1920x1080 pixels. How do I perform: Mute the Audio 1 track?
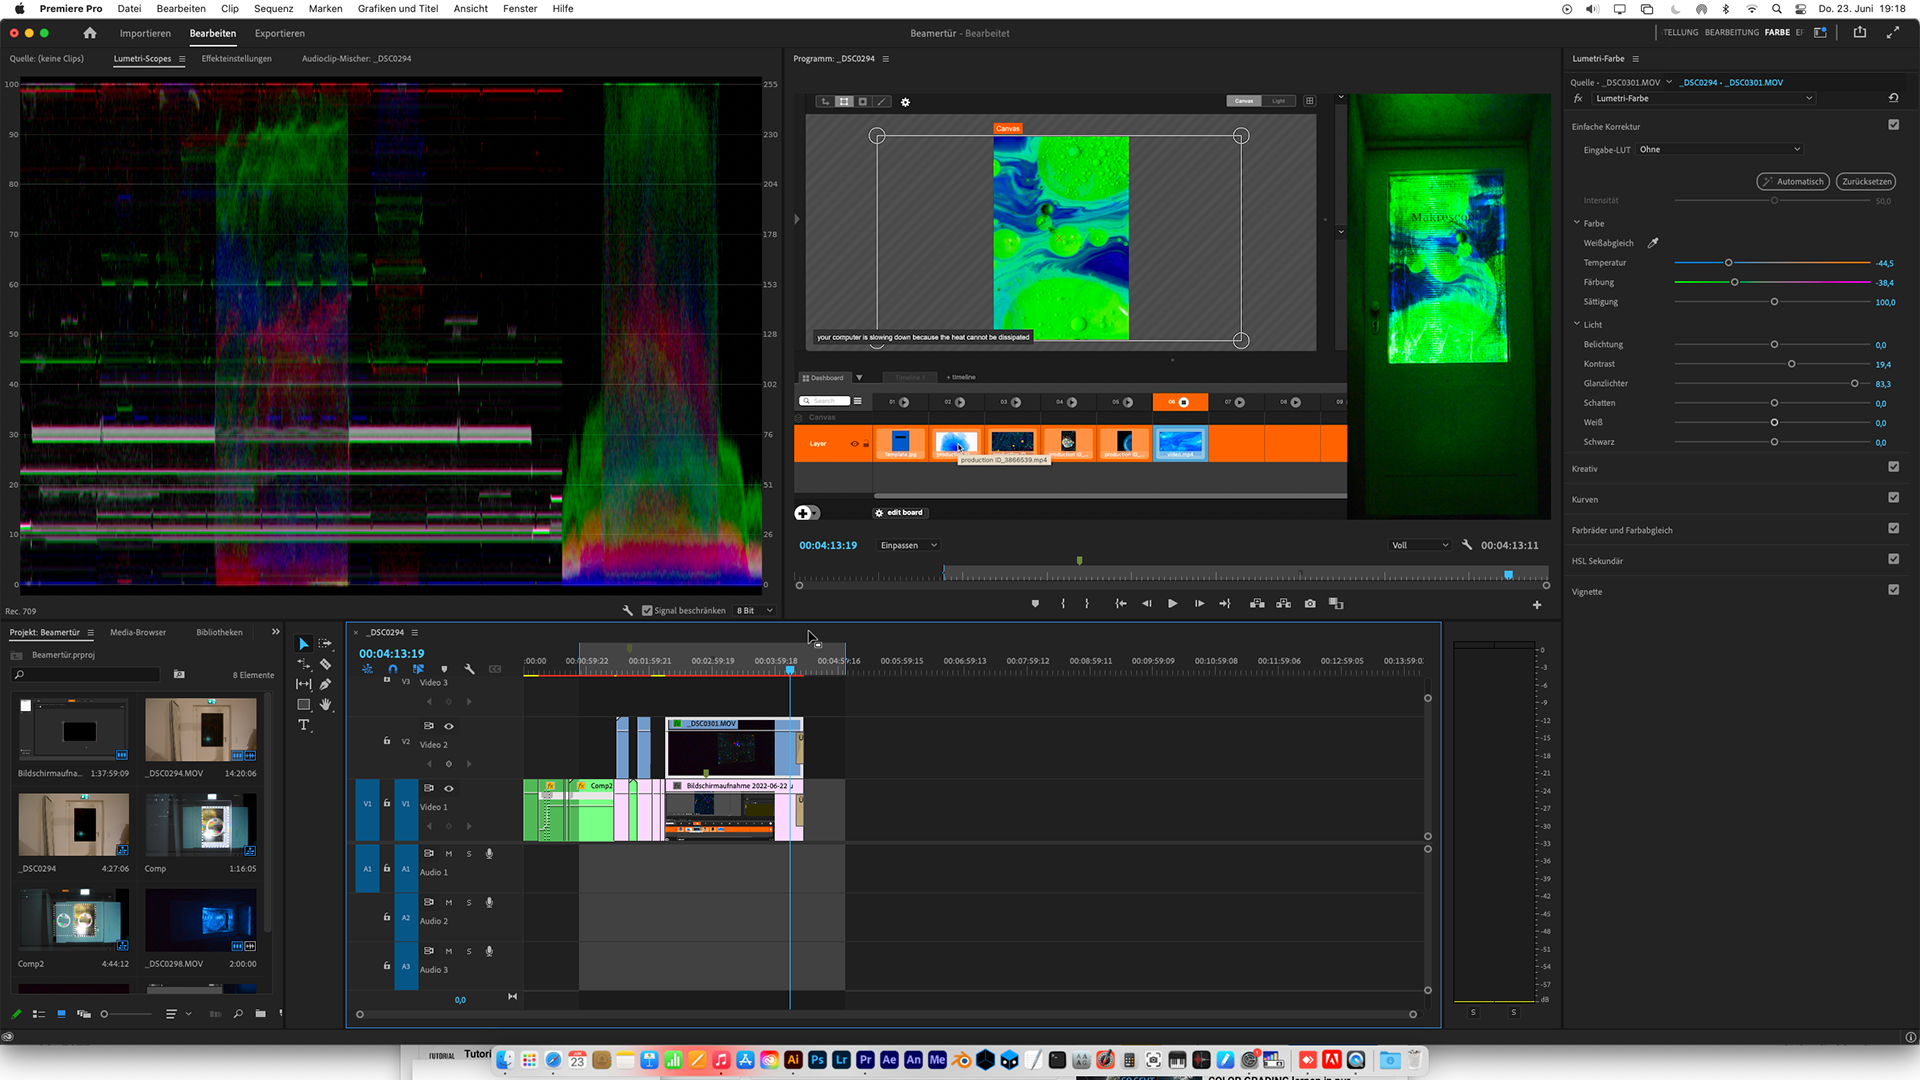(449, 854)
